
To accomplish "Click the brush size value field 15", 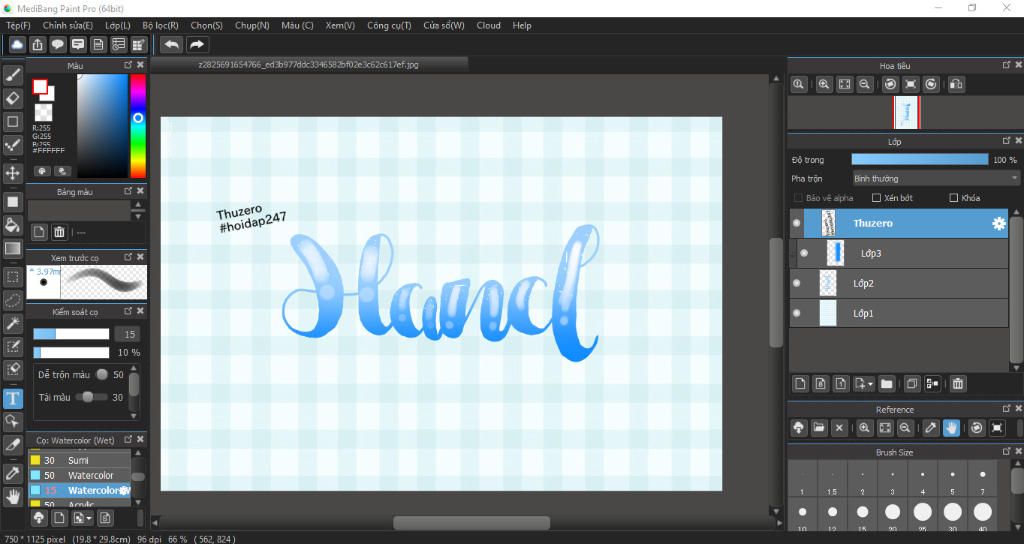I will [129, 334].
